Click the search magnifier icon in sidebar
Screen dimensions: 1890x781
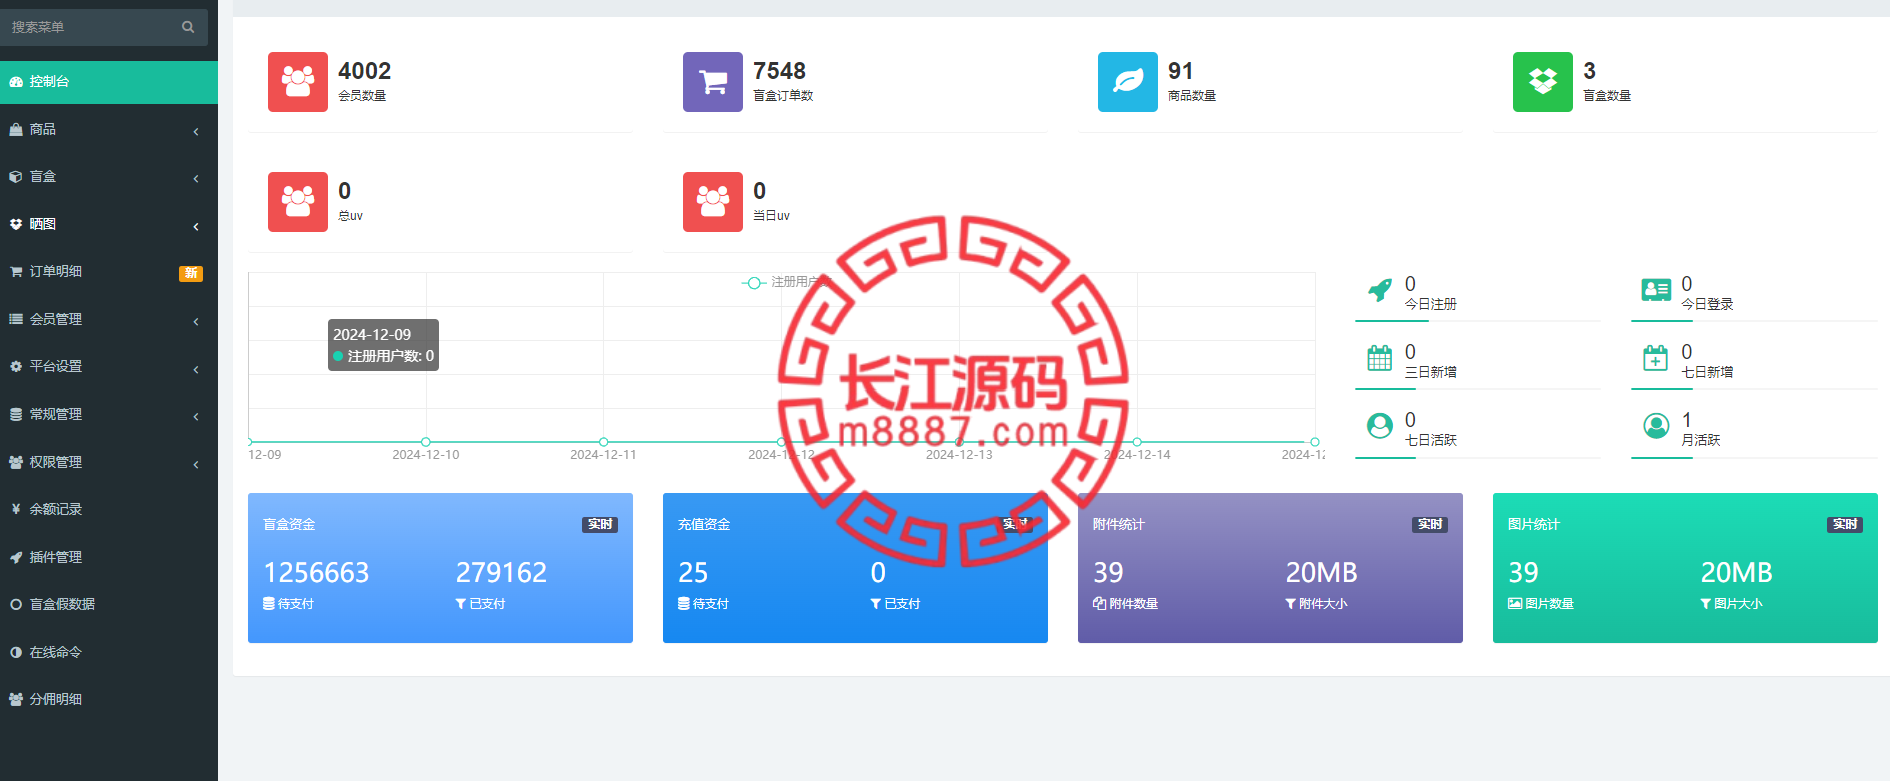(x=188, y=27)
